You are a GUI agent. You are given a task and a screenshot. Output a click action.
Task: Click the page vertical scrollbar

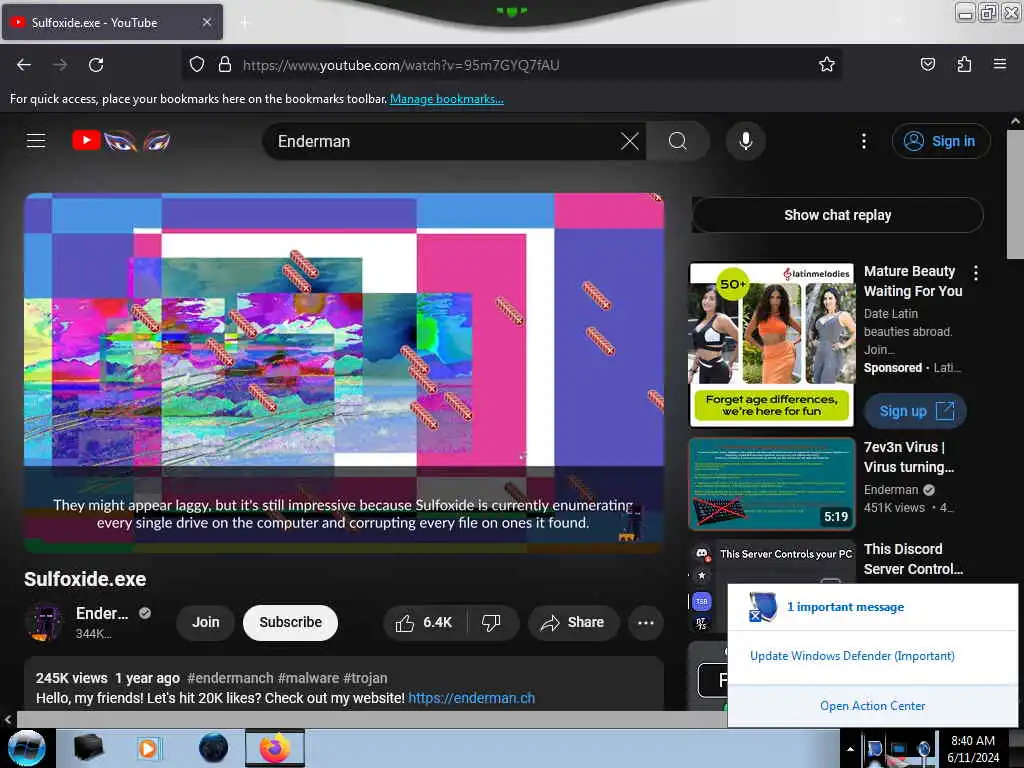[1014, 196]
